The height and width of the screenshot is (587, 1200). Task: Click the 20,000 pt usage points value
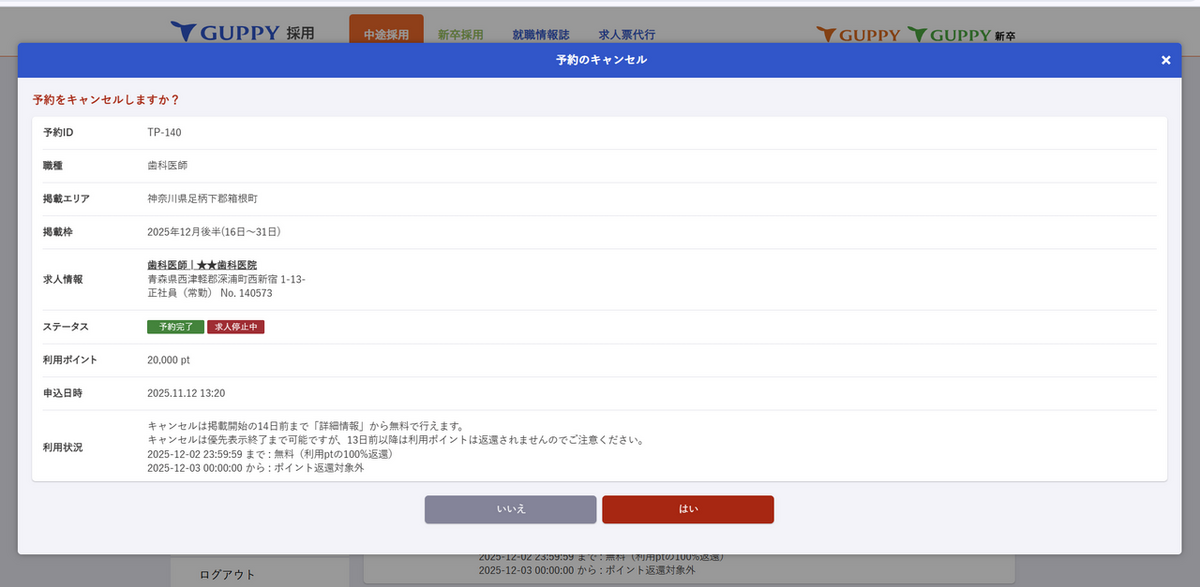168,360
